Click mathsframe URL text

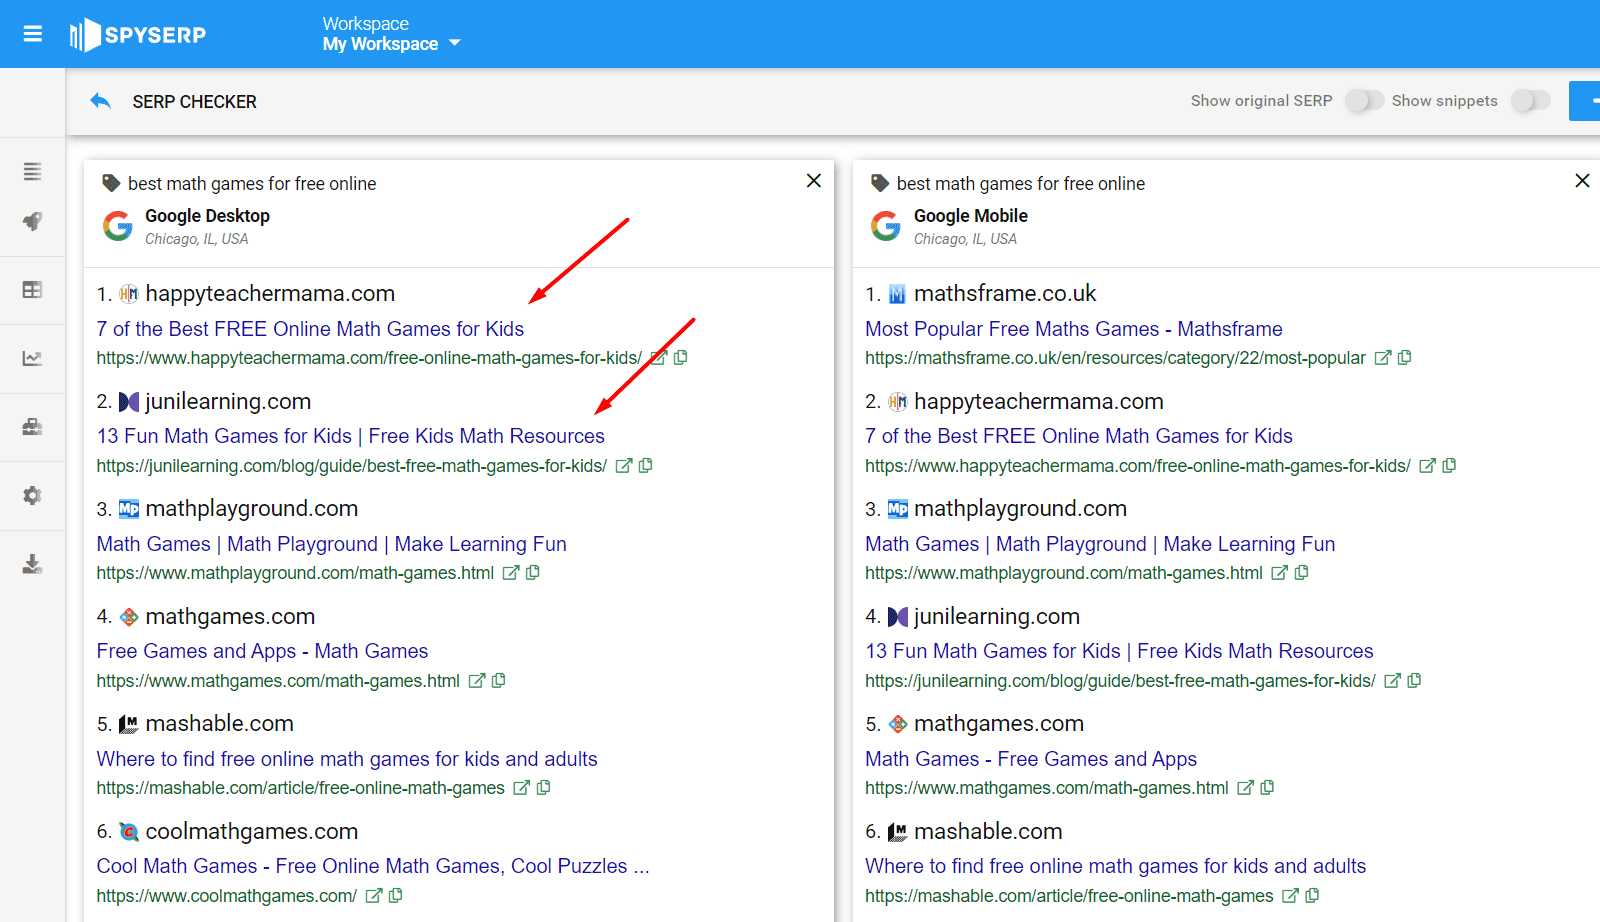tap(1115, 358)
